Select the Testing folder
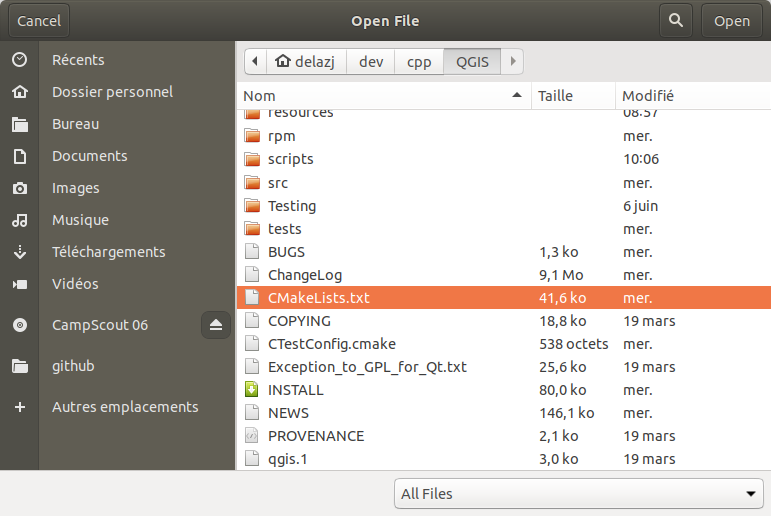The image size is (771, 516). 292,206
